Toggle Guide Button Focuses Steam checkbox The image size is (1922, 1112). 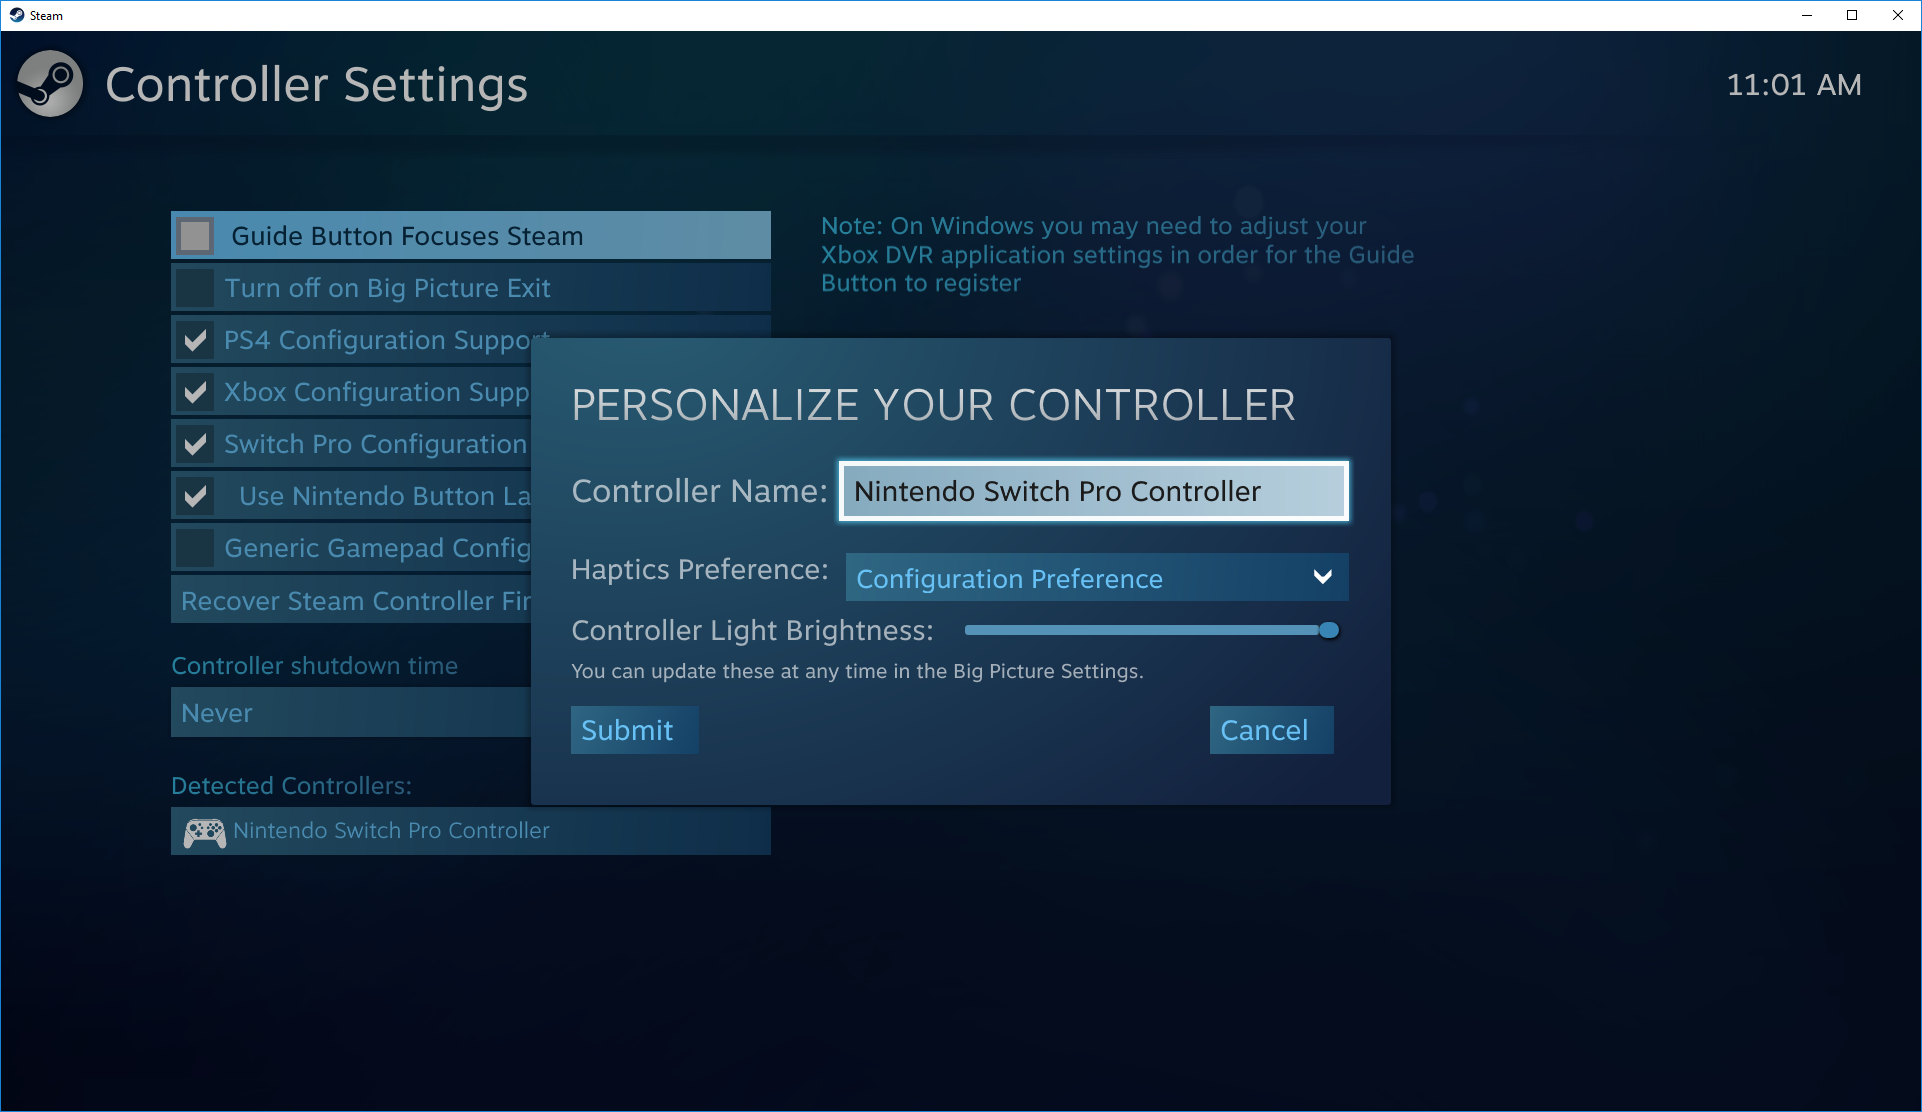[x=196, y=236]
